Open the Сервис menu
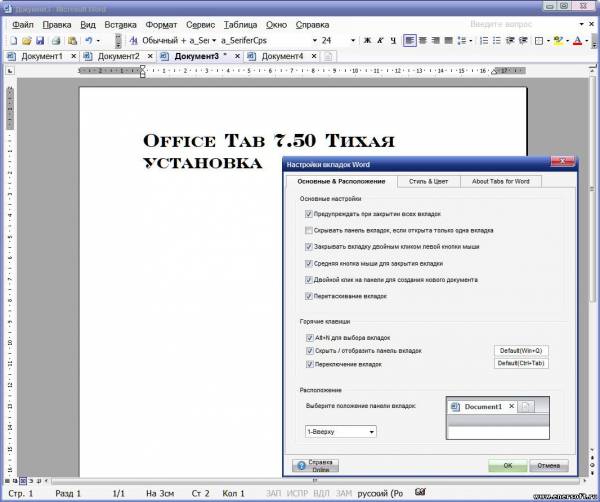 [x=201, y=25]
